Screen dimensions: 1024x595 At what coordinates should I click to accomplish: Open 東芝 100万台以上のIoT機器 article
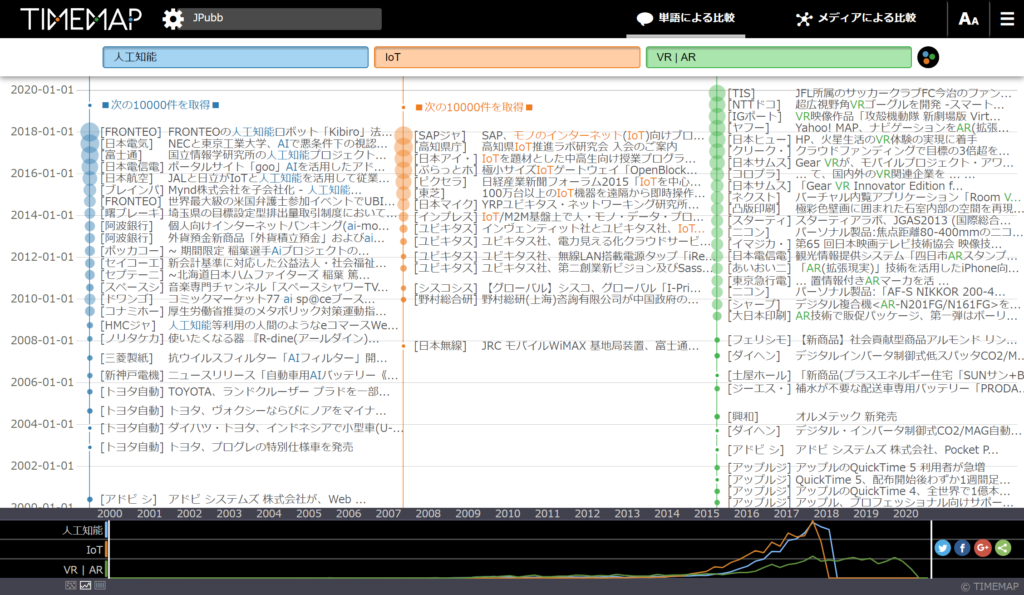pyautogui.click(x=560, y=193)
